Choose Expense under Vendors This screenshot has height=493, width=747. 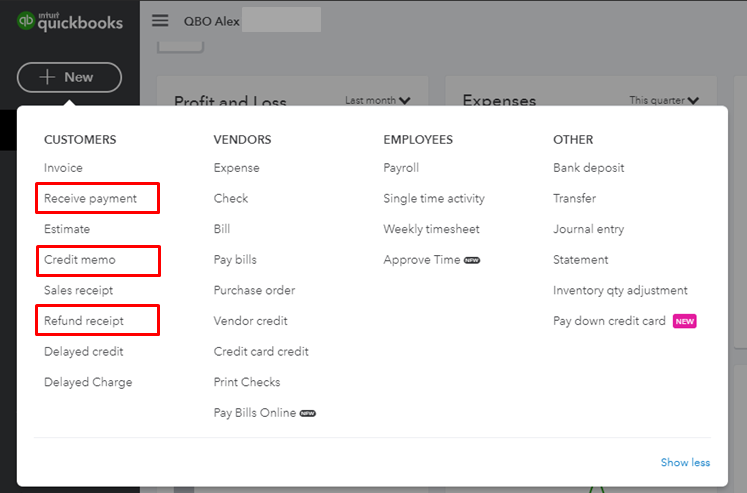237,168
